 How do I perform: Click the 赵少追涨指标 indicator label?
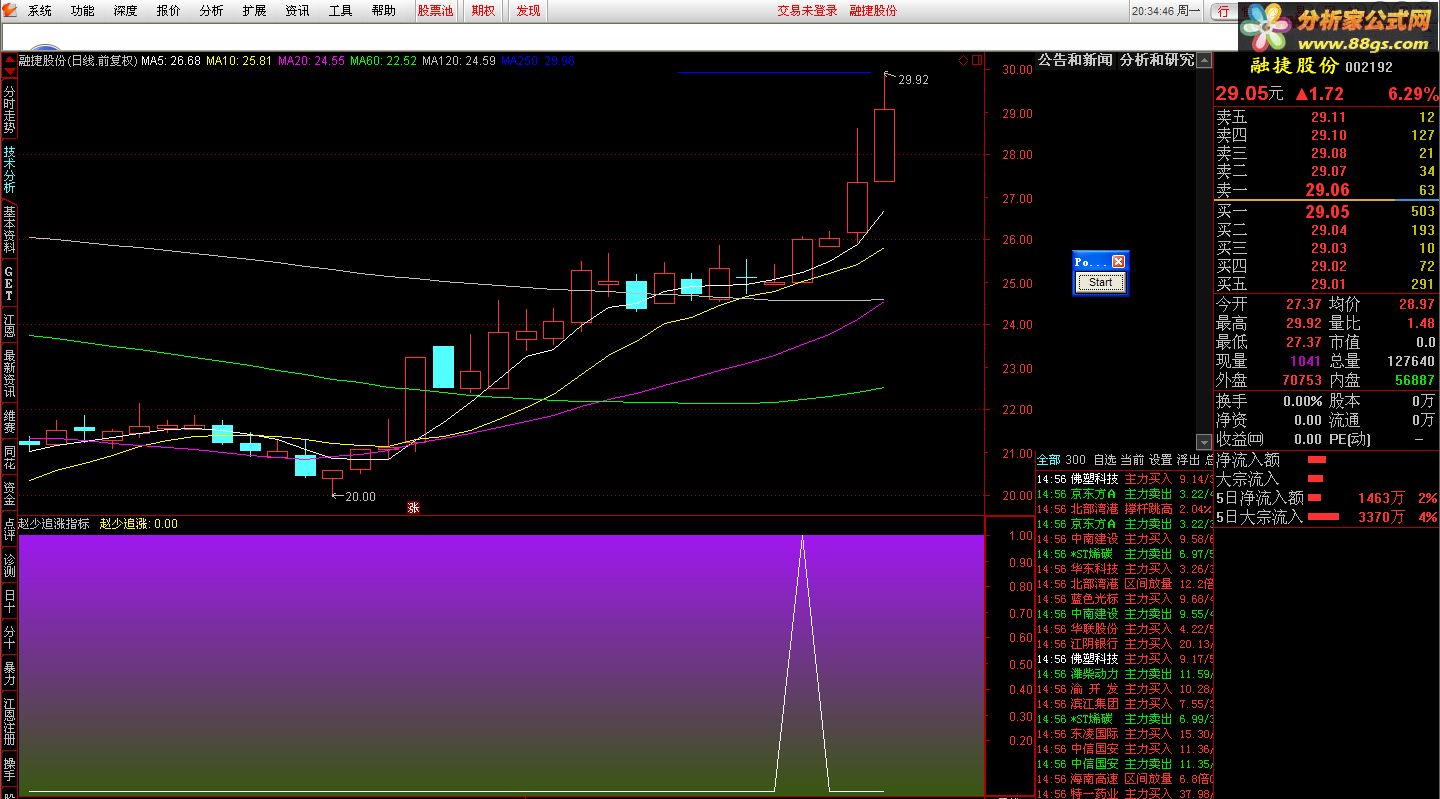(54, 523)
